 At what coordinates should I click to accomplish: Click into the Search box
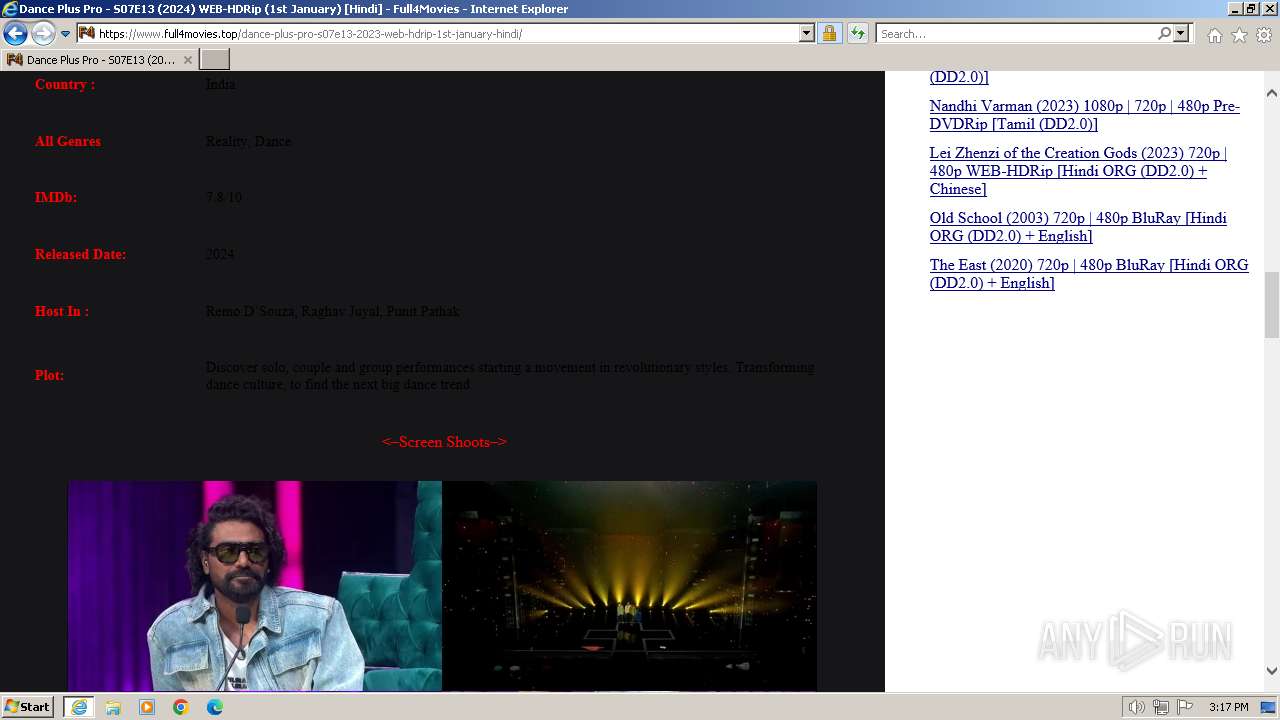1015,33
